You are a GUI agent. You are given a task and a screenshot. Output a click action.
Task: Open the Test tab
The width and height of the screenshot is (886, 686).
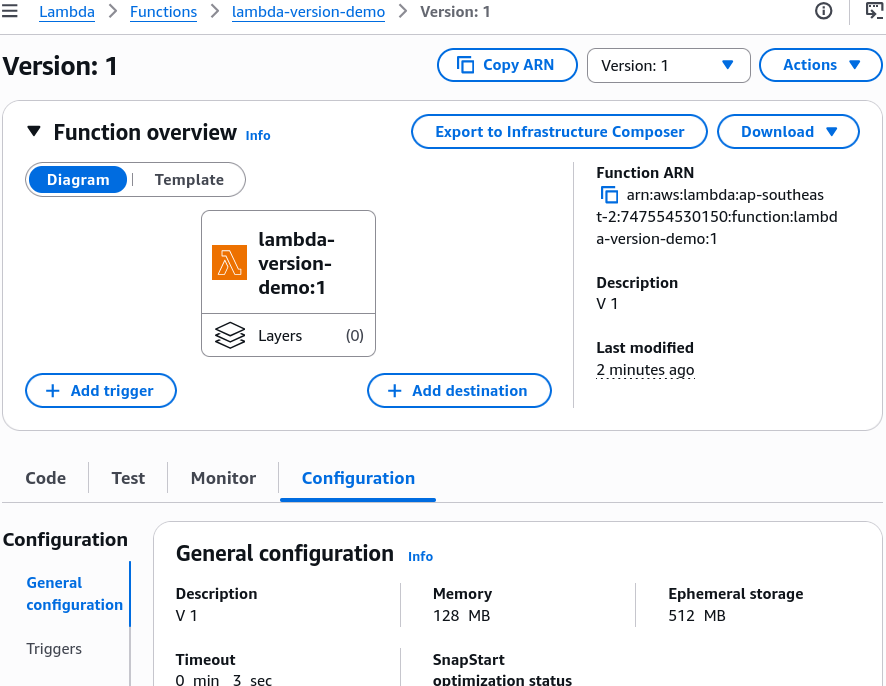click(x=128, y=478)
